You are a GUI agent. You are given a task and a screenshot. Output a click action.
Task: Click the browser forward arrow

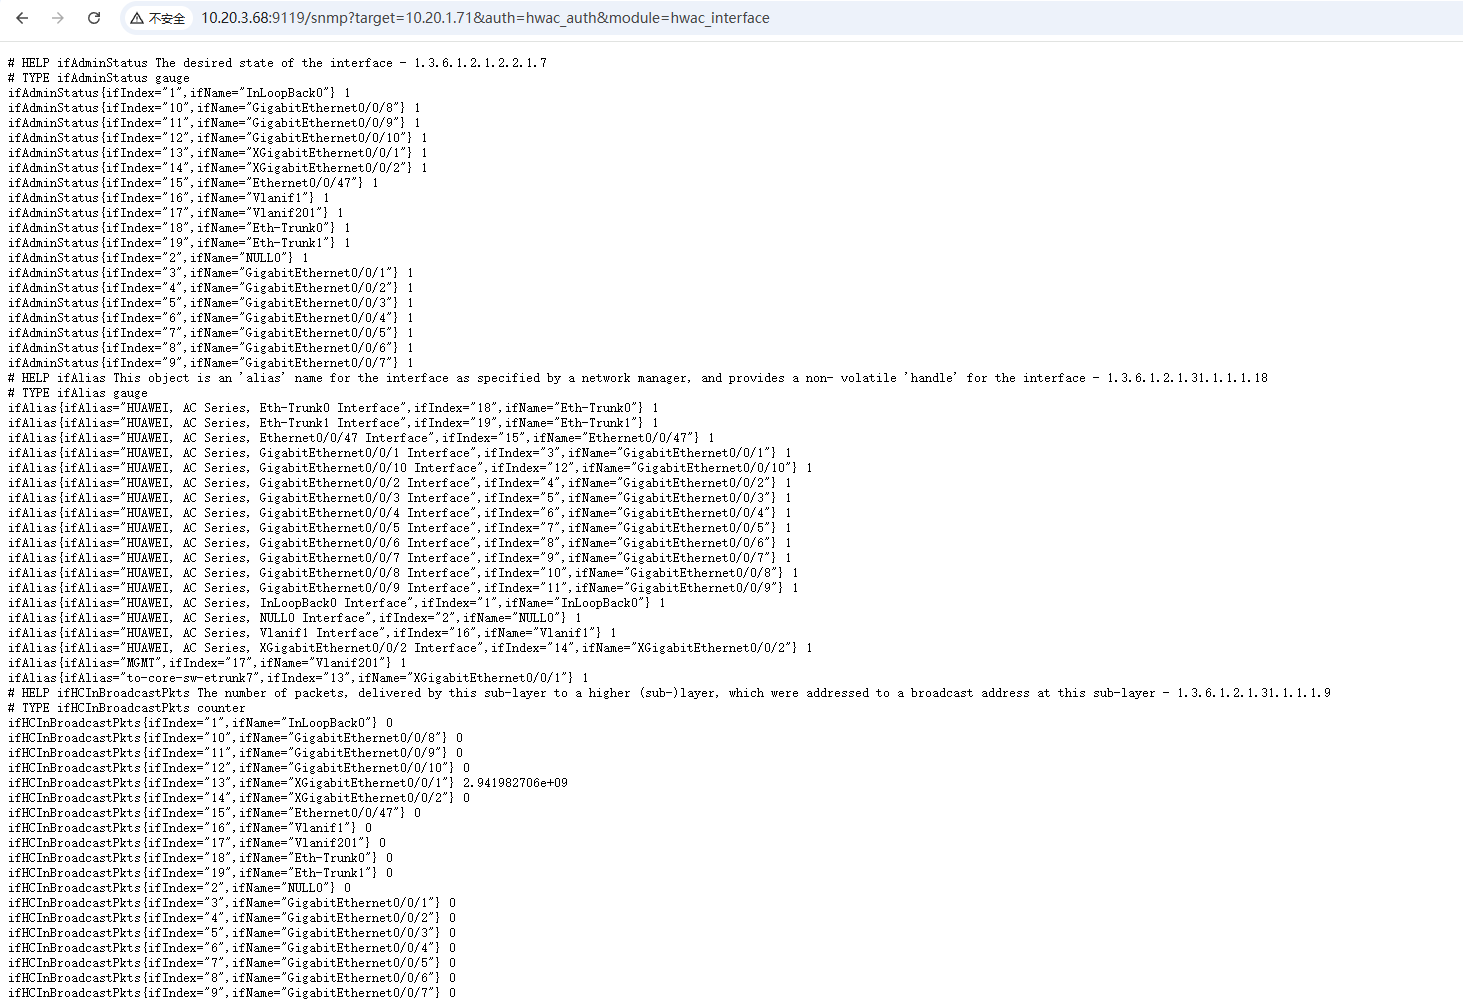[x=58, y=18]
